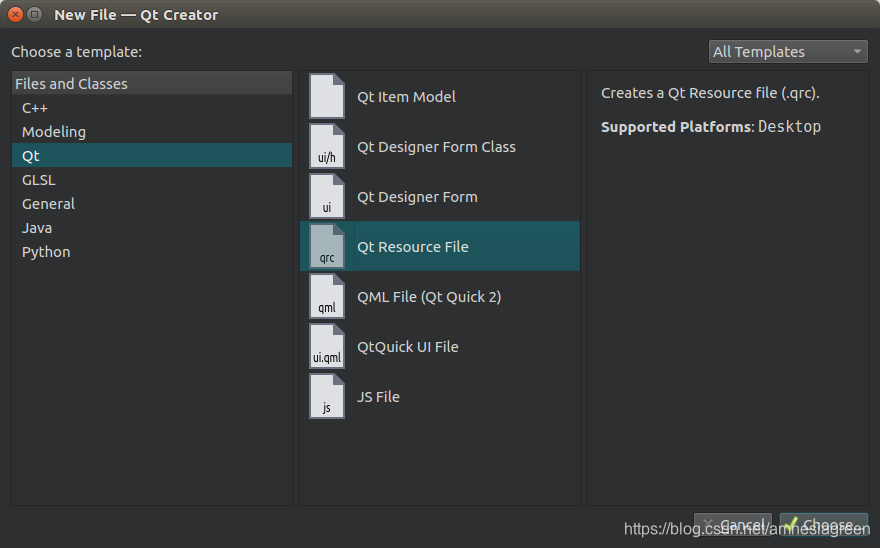Select the Java category
880x548 pixels.
(x=152, y=228)
